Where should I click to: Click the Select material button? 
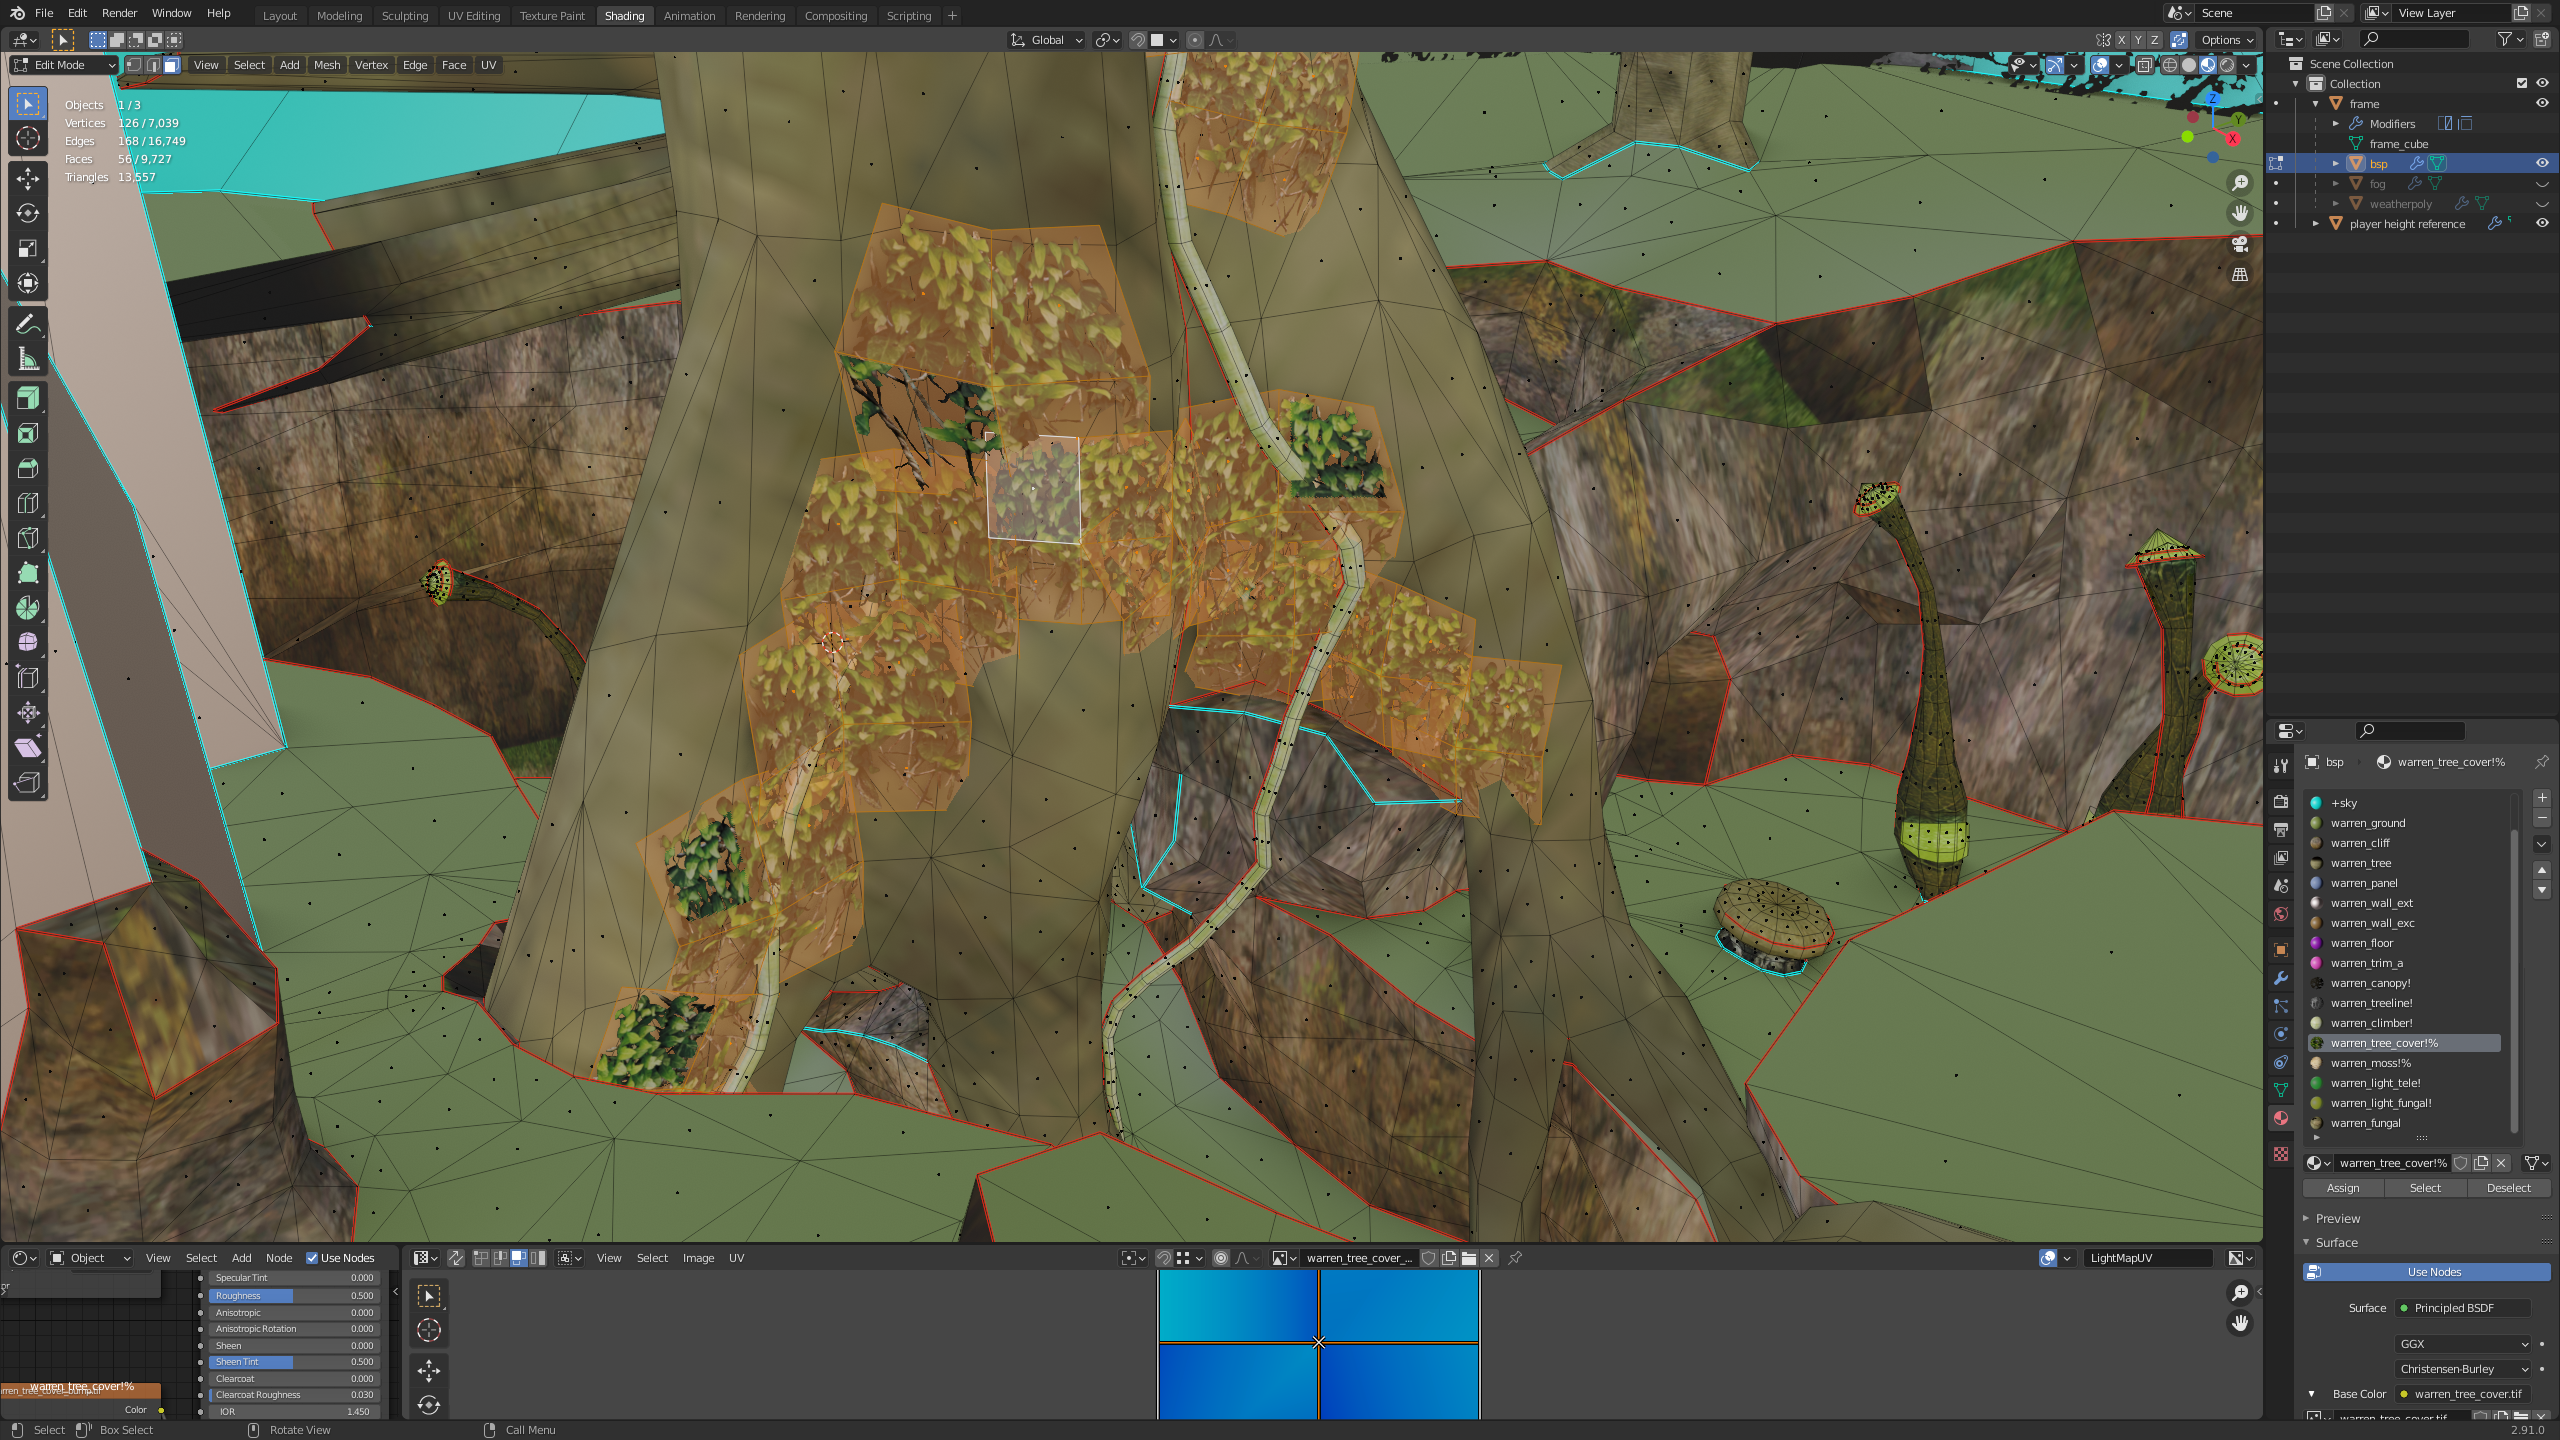[x=2425, y=1188]
